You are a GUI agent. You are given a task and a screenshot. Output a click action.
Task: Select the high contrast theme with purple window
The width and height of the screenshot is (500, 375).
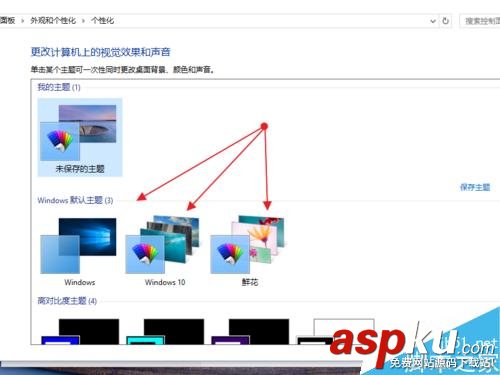coord(250,331)
